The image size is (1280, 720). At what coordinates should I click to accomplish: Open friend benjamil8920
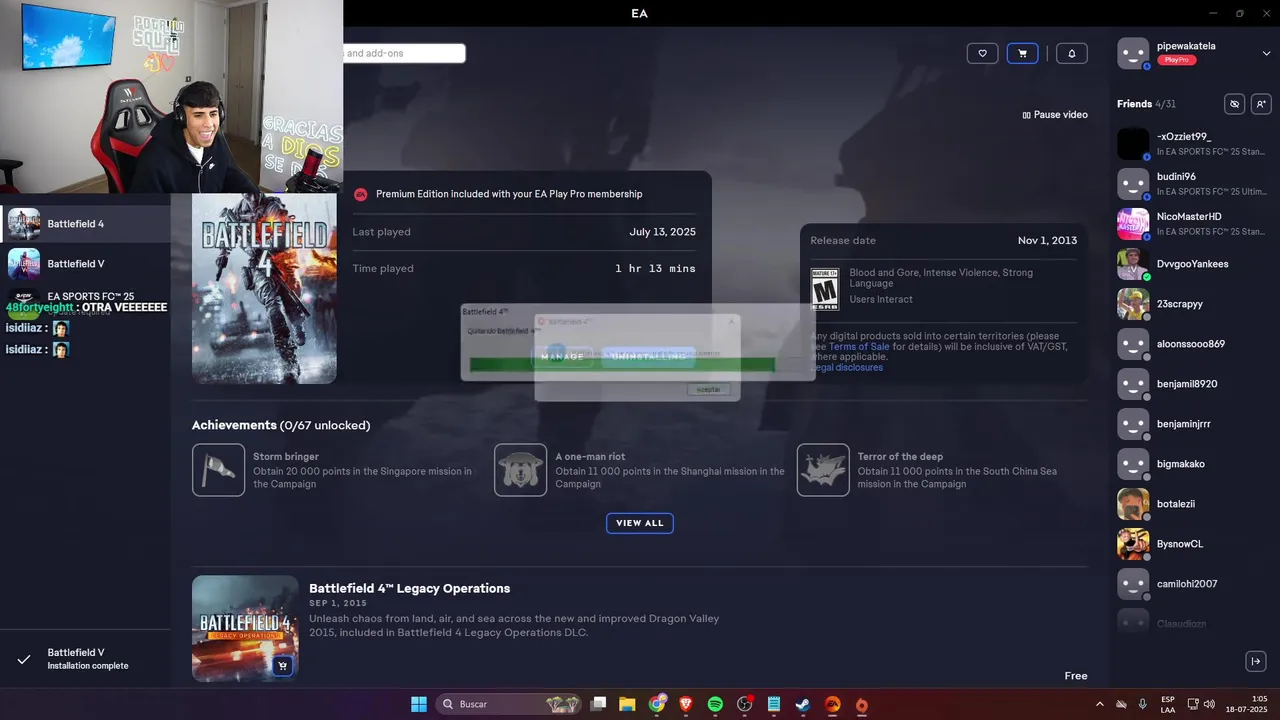pyautogui.click(x=1195, y=384)
